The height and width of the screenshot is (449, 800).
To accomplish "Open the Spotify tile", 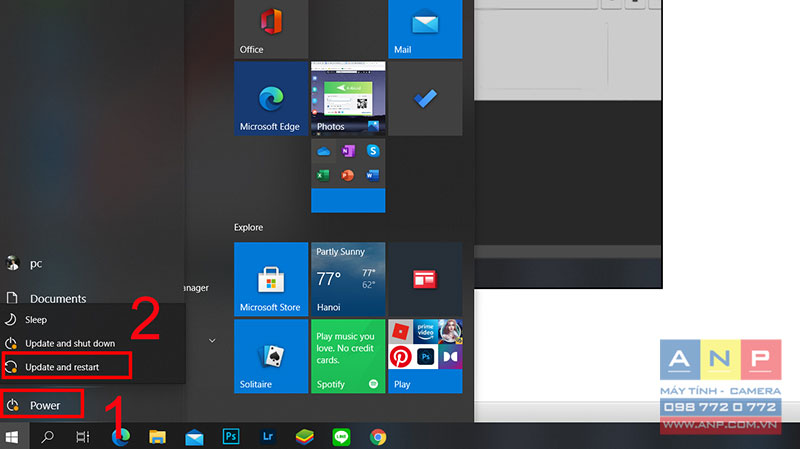I will (x=348, y=356).
